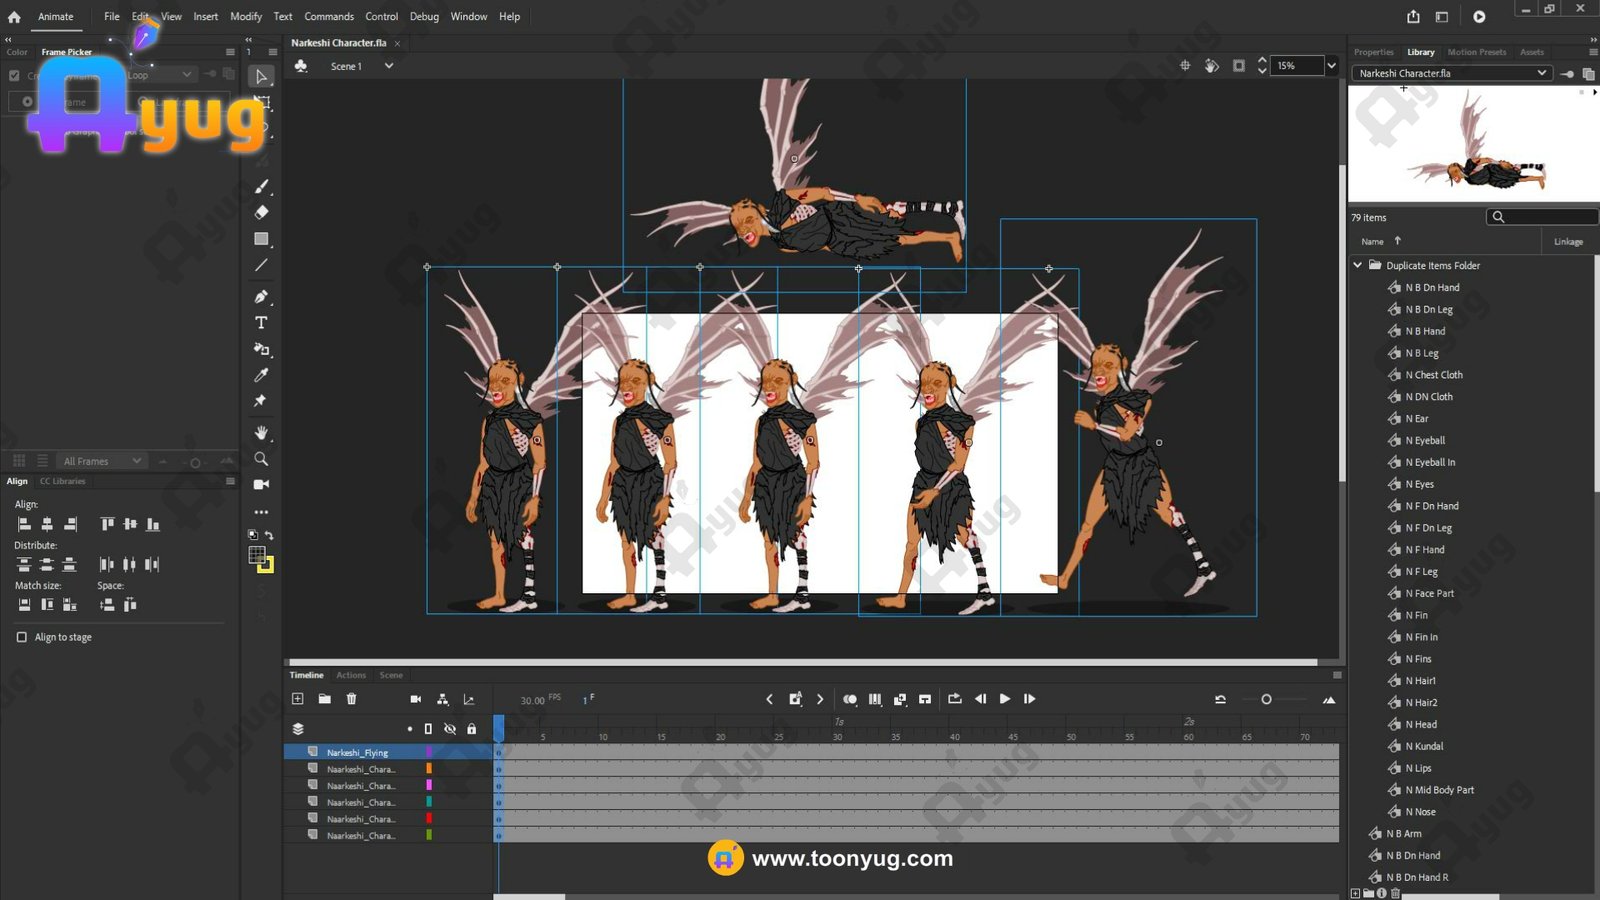Viewport: 1600px width, 900px height.
Task: Step back one frame
Action: [x=980, y=699]
